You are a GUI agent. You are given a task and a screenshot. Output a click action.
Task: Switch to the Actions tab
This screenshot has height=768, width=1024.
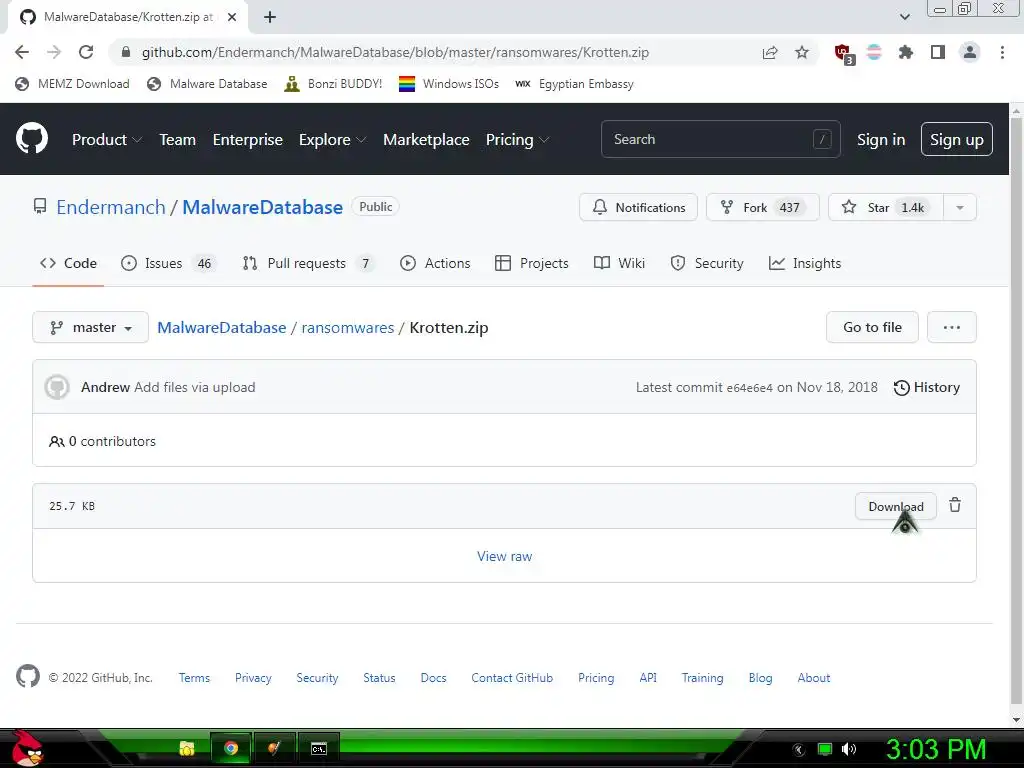pyautogui.click(x=435, y=263)
